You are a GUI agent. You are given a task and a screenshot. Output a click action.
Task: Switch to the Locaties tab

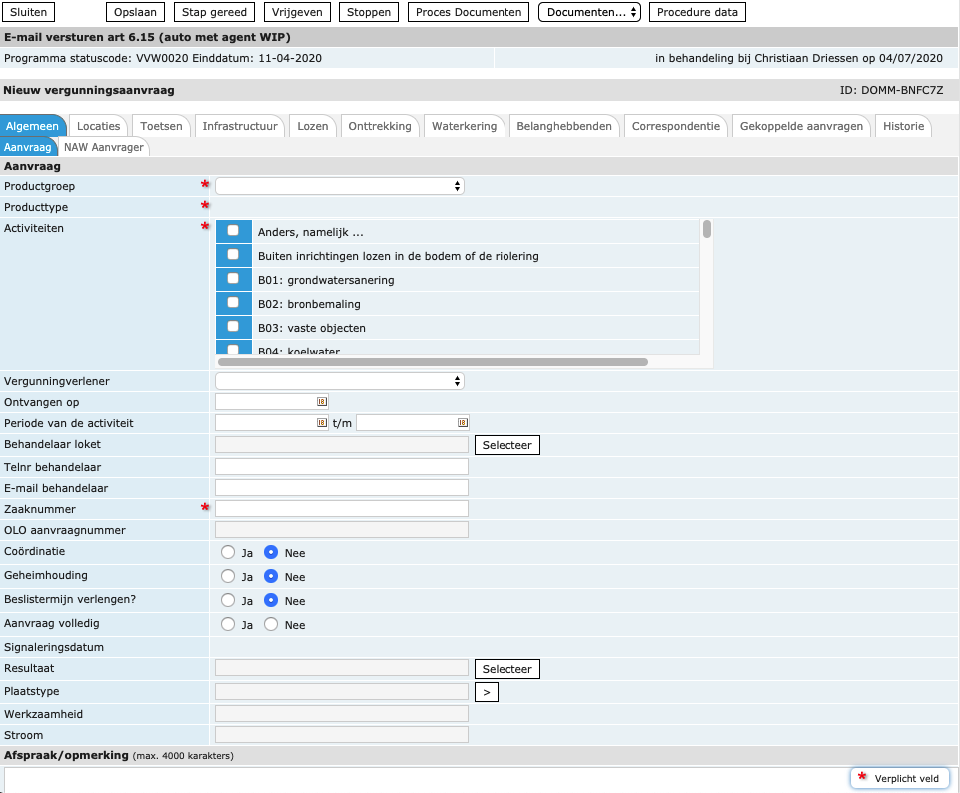click(x=99, y=126)
